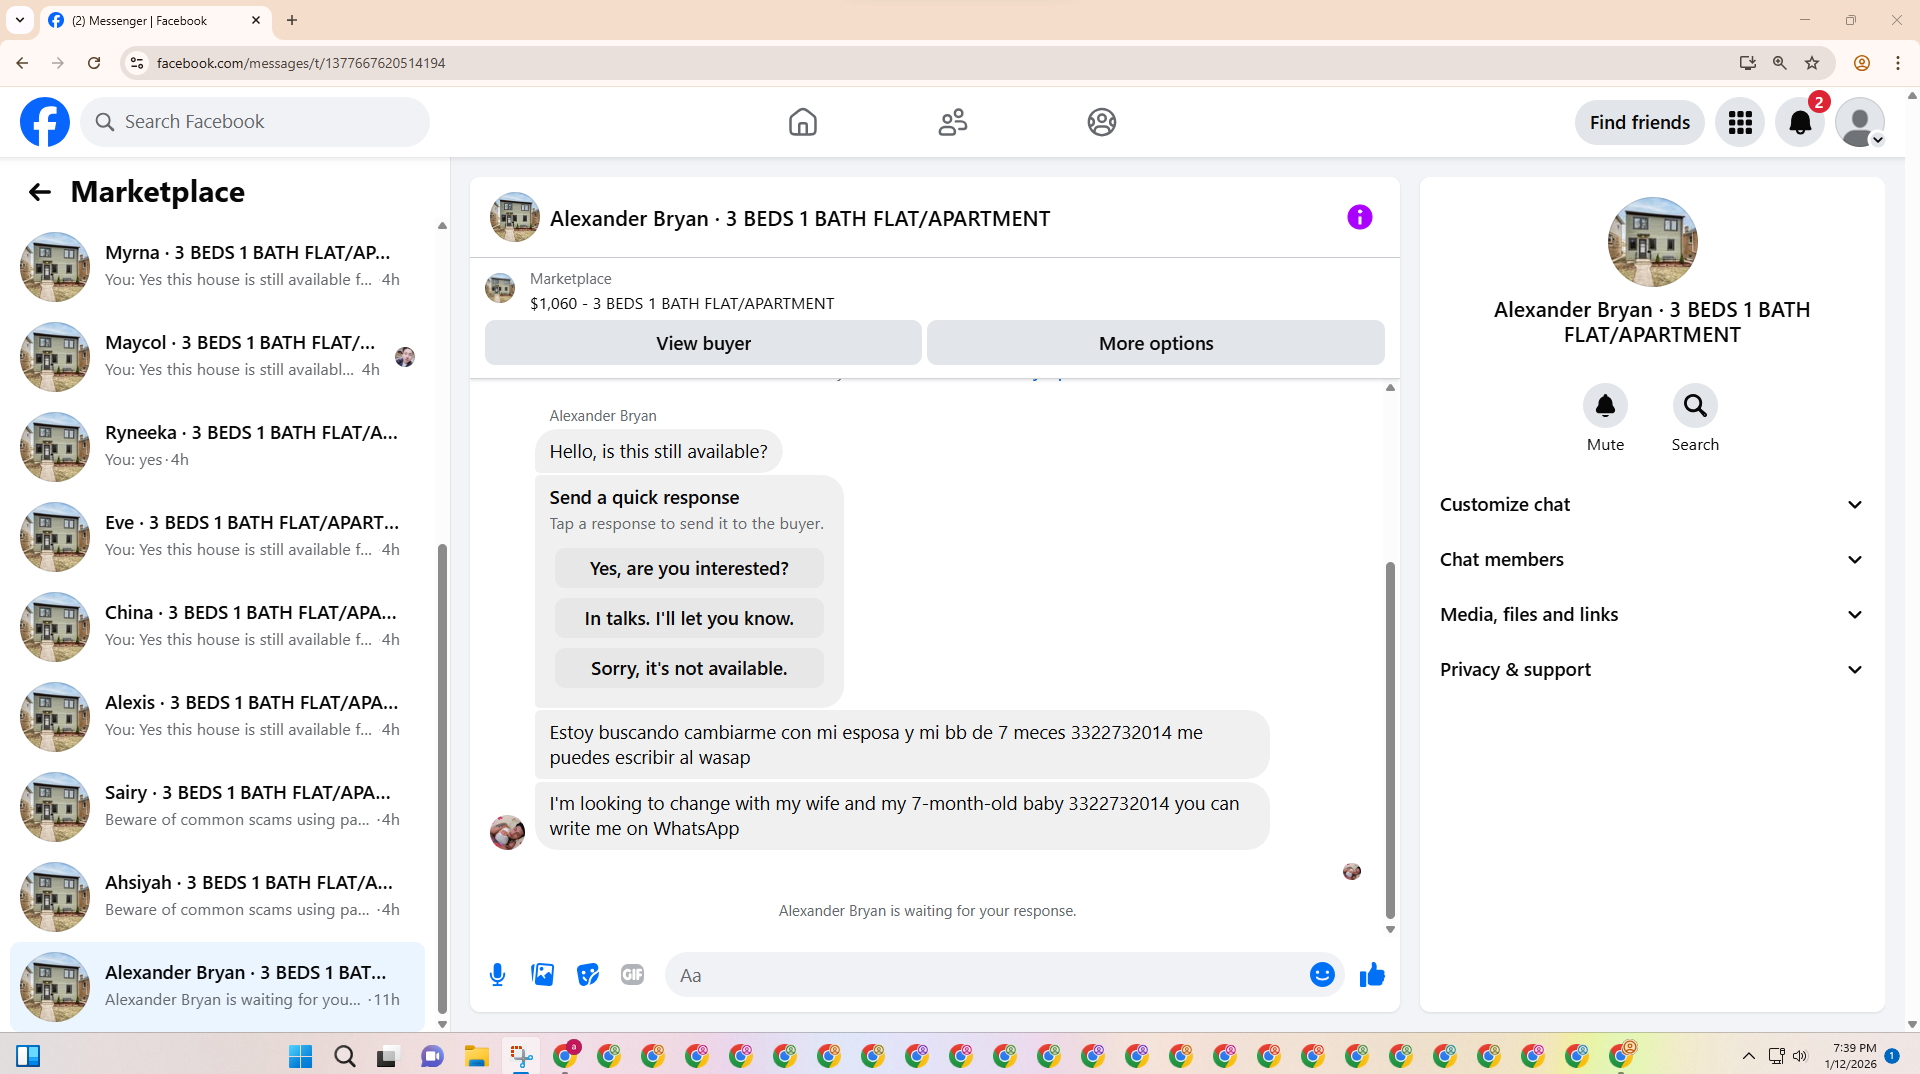Click the chat message scrollbar
The width and height of the screenshot is (1920, 1074).
coord(1389,740)
